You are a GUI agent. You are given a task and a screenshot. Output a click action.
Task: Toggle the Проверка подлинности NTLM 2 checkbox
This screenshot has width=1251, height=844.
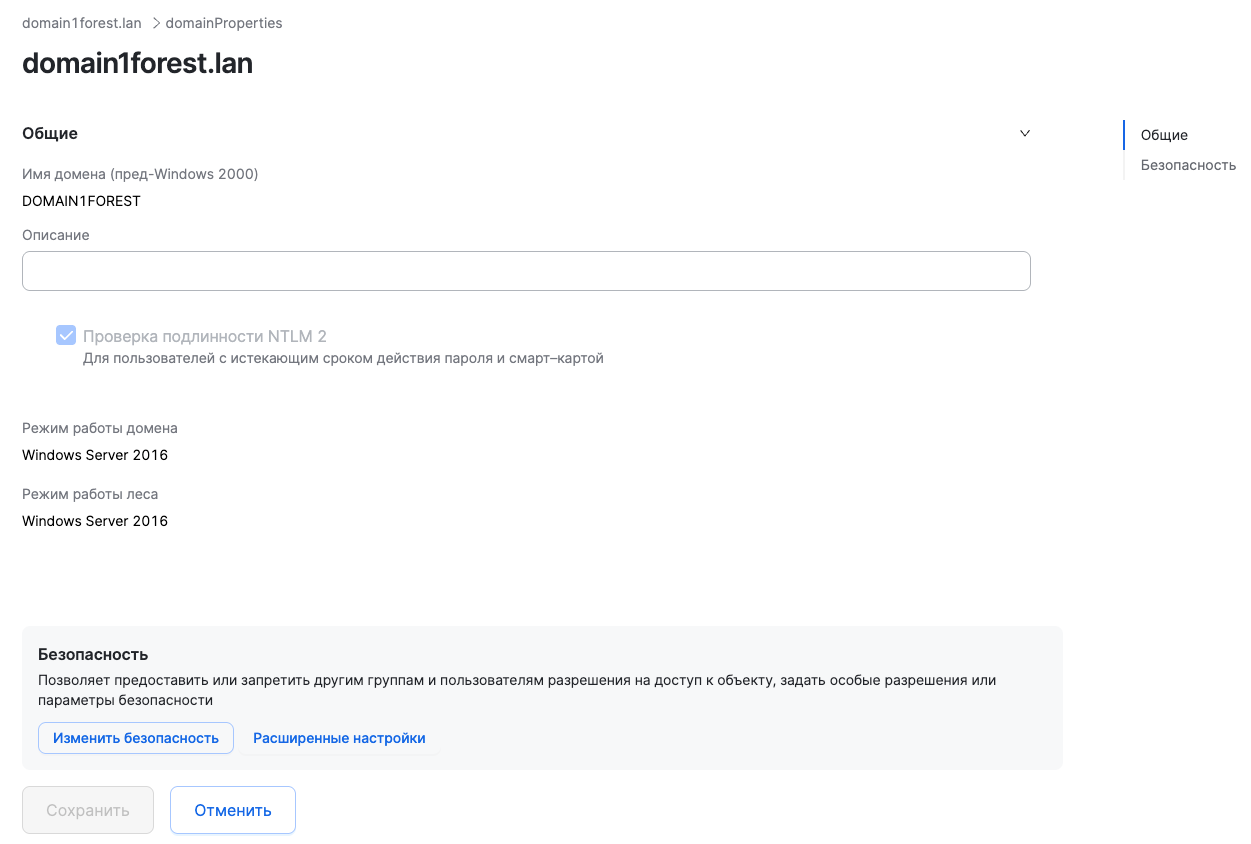(x=65, y=335)
